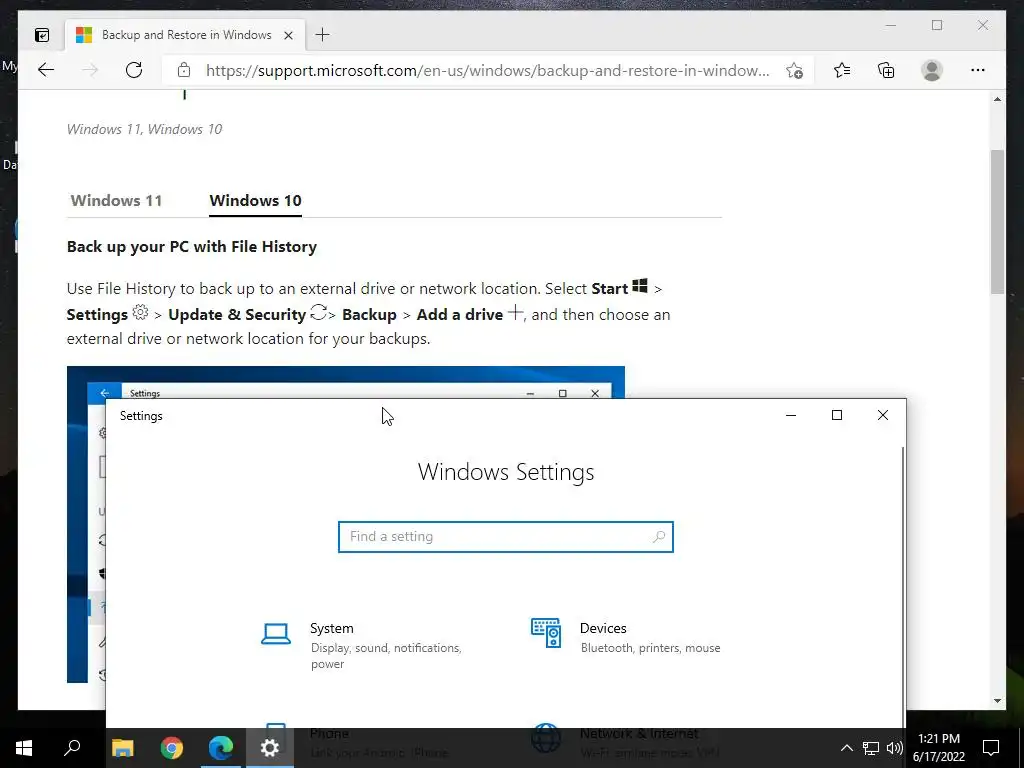Open the Edge profile avatar
1024x768 pixels.
coord(932,70)
